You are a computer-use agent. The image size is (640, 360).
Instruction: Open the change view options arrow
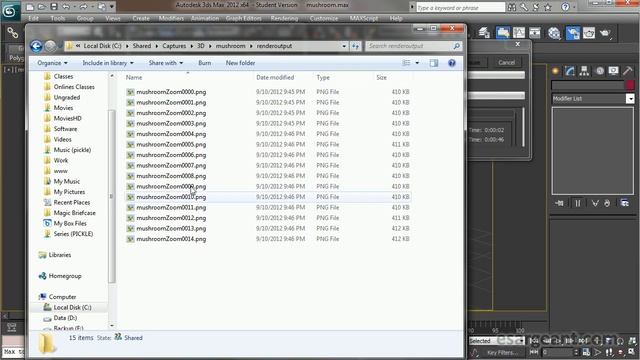417,63
